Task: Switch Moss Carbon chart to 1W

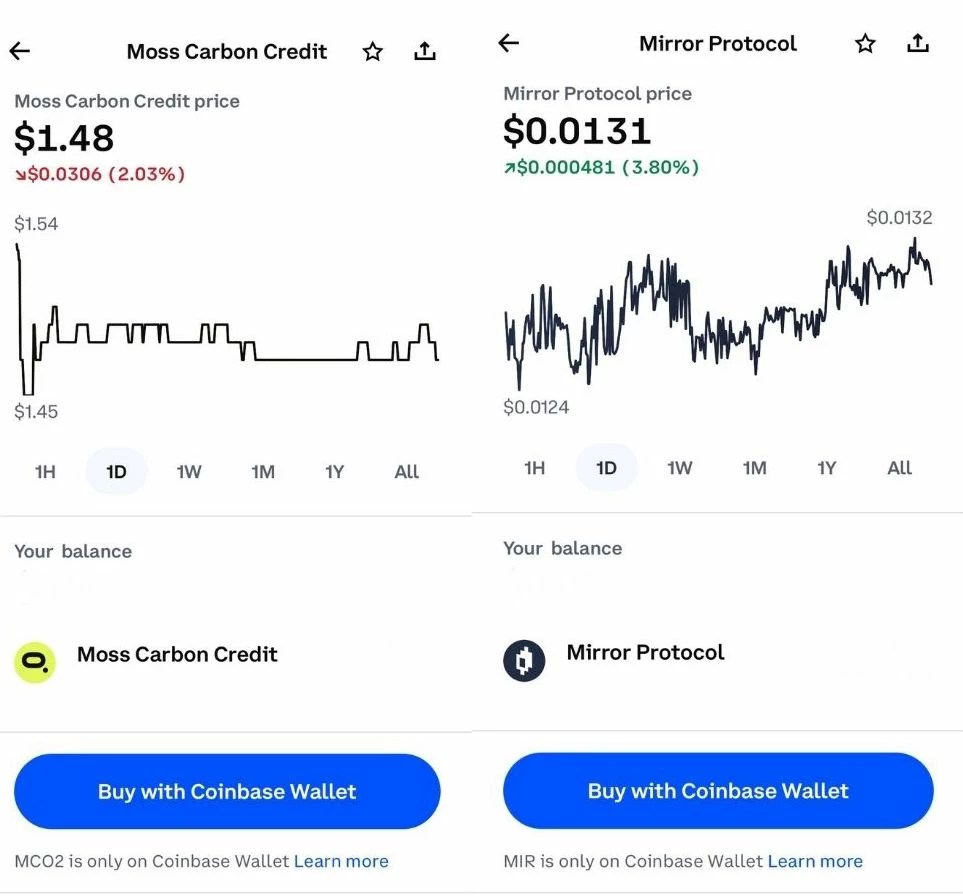Action: point(189,472)
